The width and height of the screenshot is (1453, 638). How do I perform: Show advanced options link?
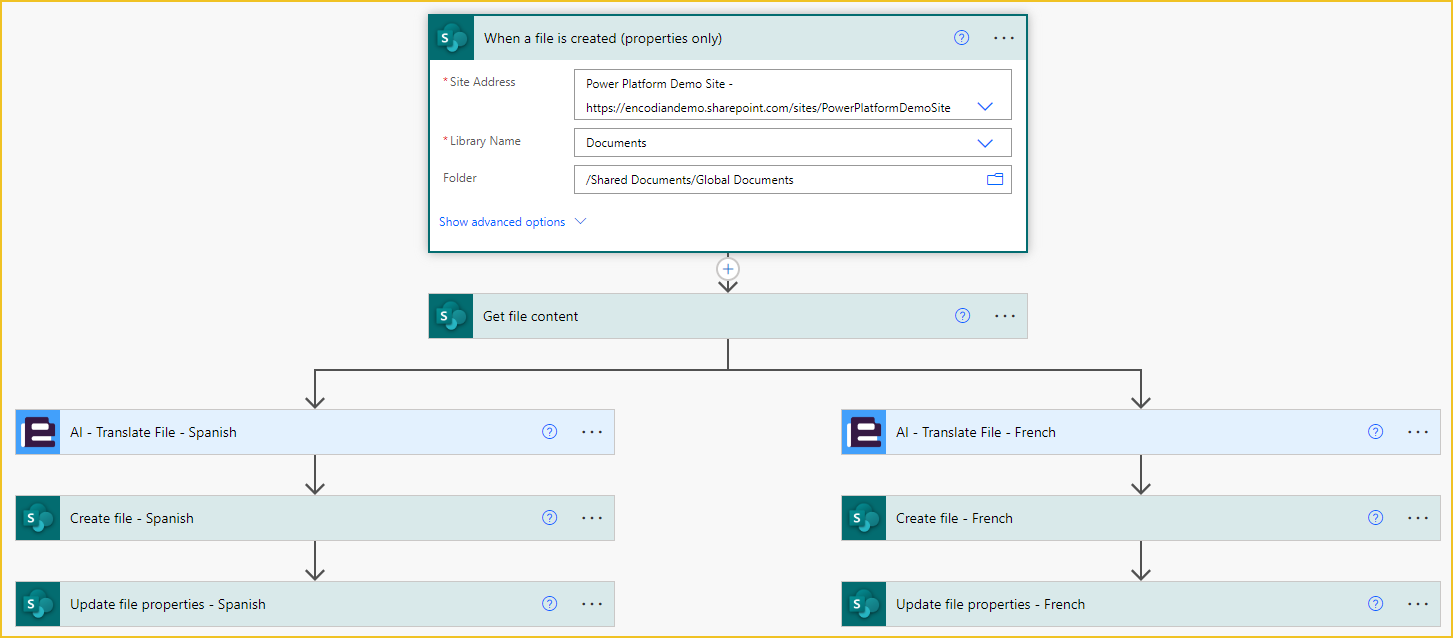(502, 222)
